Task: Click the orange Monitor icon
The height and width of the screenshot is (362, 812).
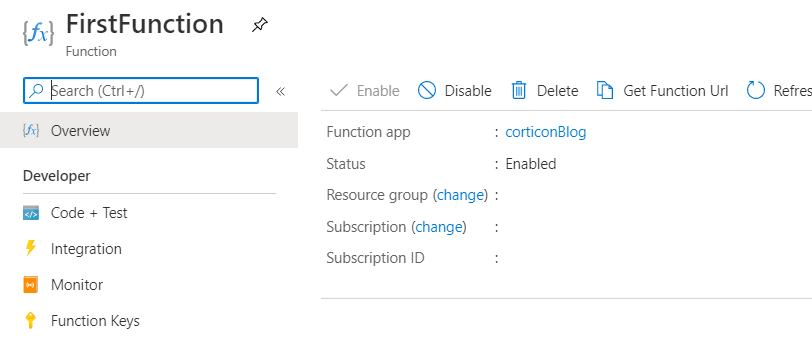Action: click(x=31, y=285)
